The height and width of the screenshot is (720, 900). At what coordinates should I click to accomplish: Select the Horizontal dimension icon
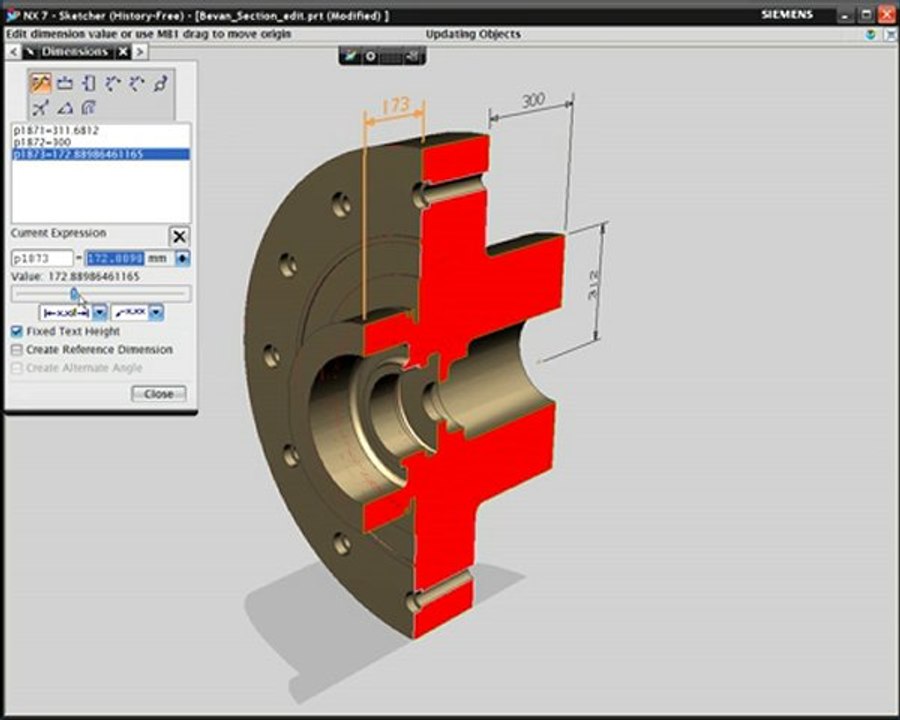click(65, 83)
